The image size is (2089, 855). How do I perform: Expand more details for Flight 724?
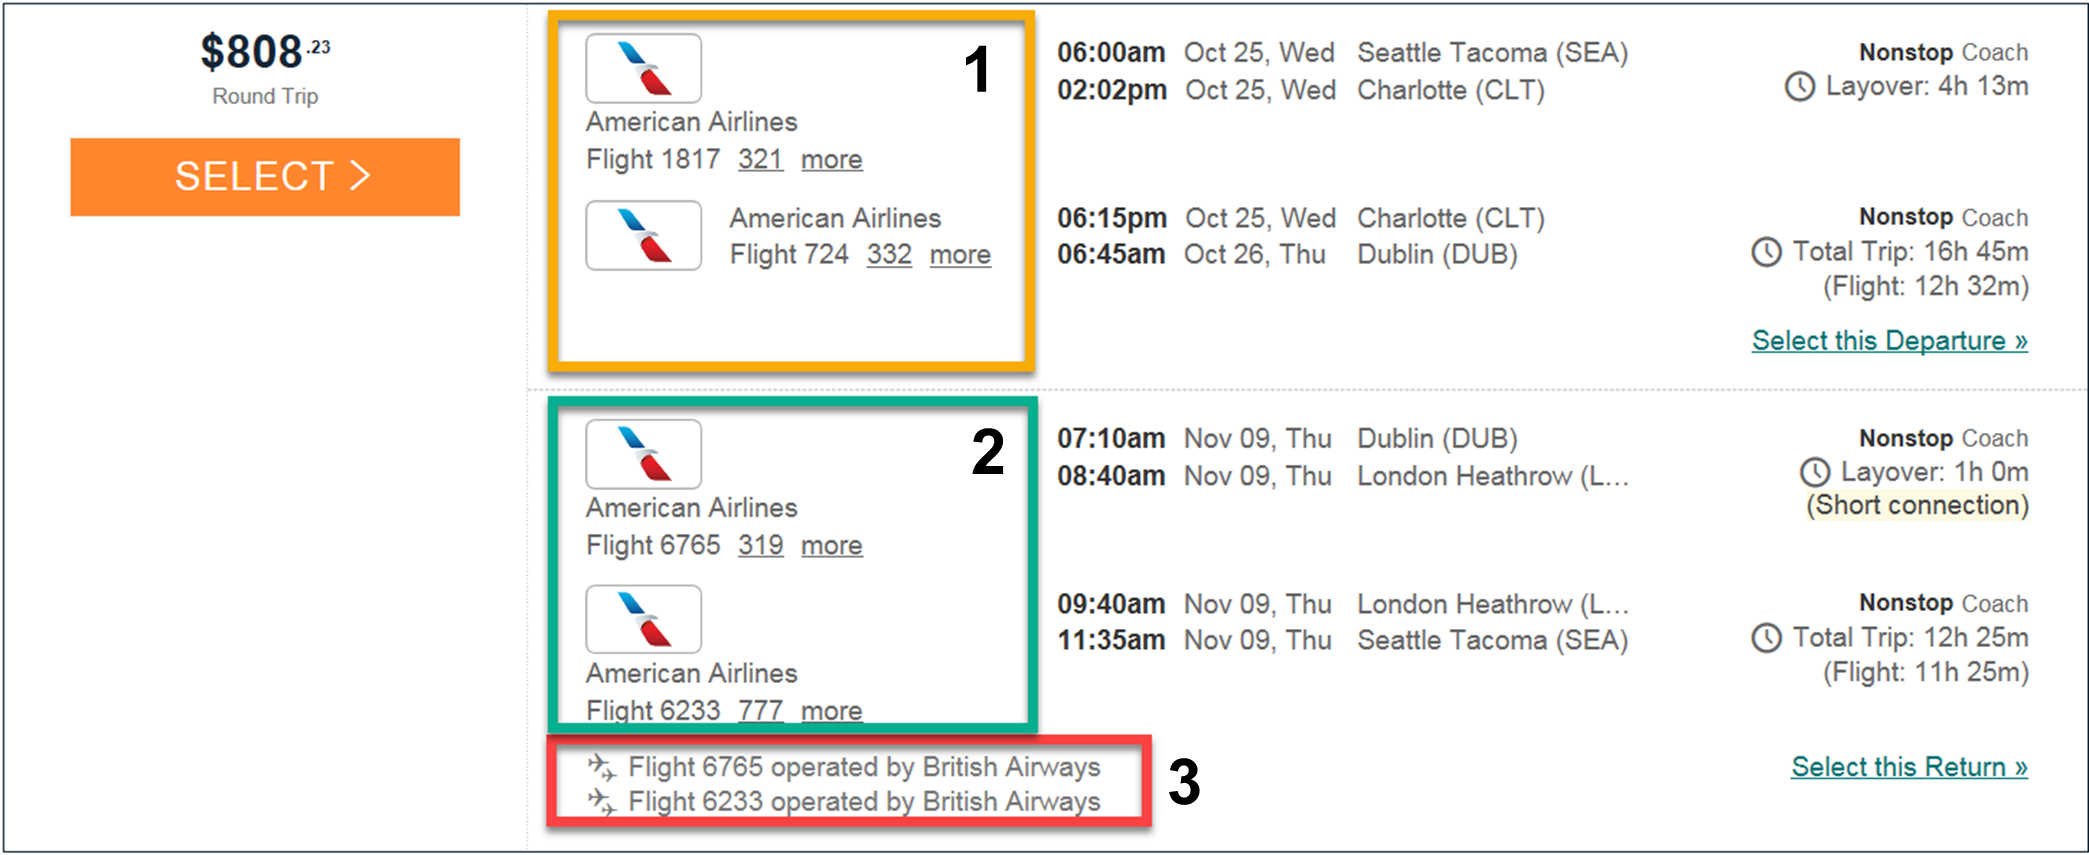tap(960, 255)
